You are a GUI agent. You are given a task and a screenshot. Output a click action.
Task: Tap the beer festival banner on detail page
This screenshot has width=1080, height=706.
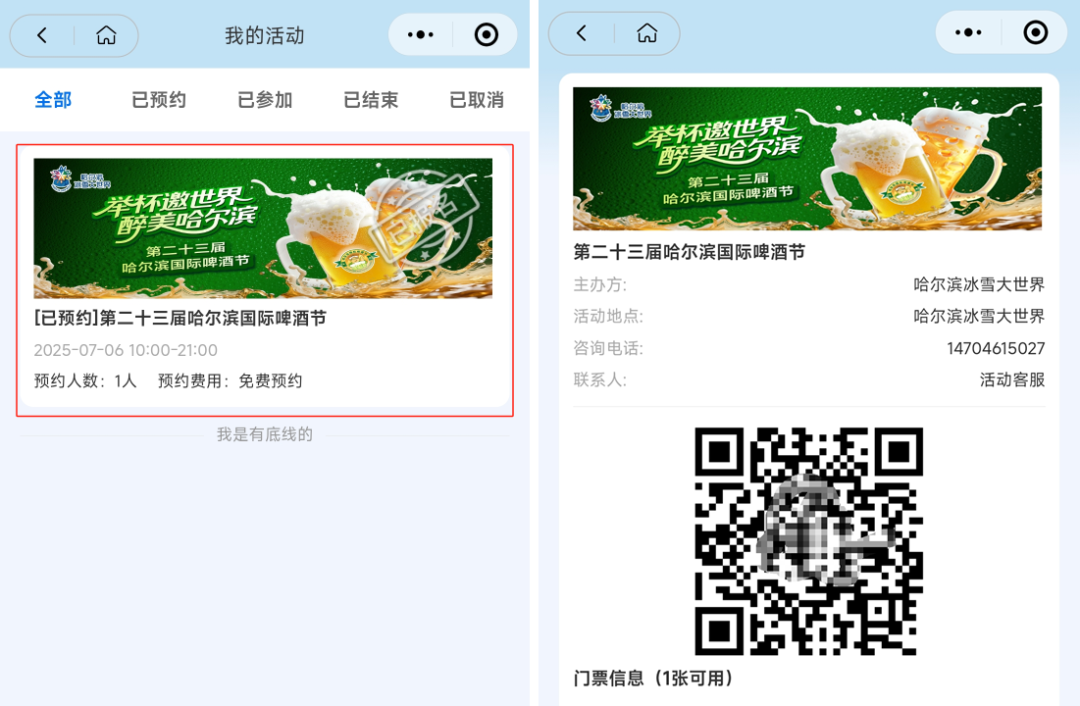point(807,158)
